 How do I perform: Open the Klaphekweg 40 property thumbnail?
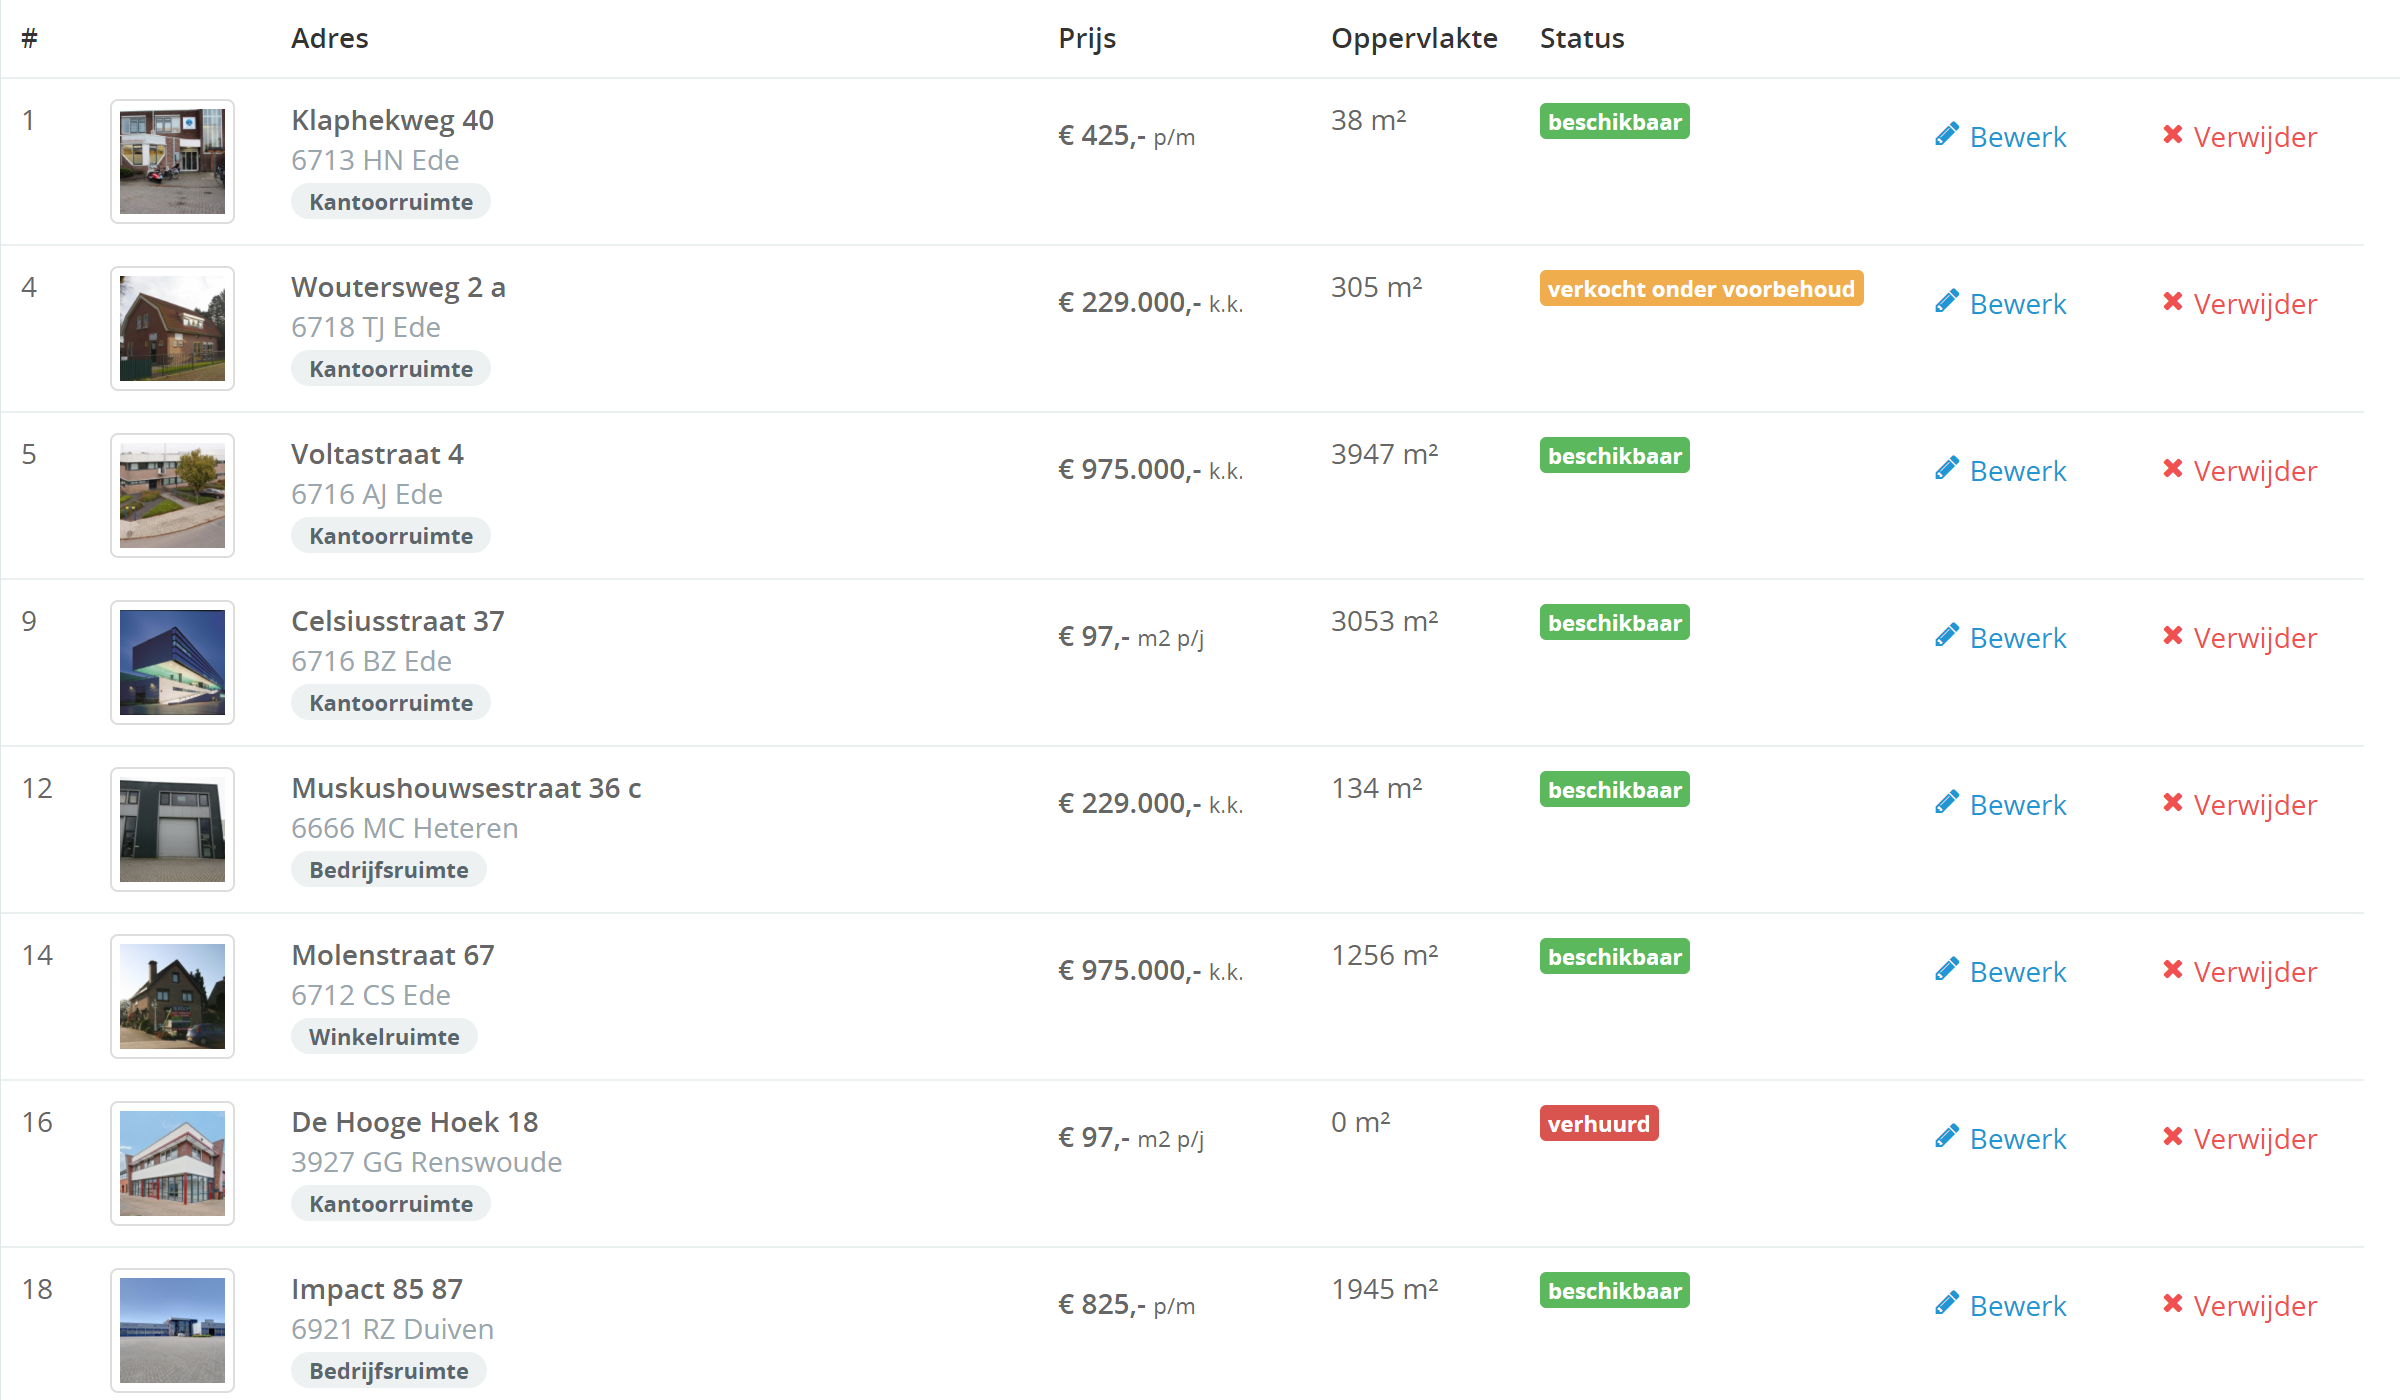172,161
